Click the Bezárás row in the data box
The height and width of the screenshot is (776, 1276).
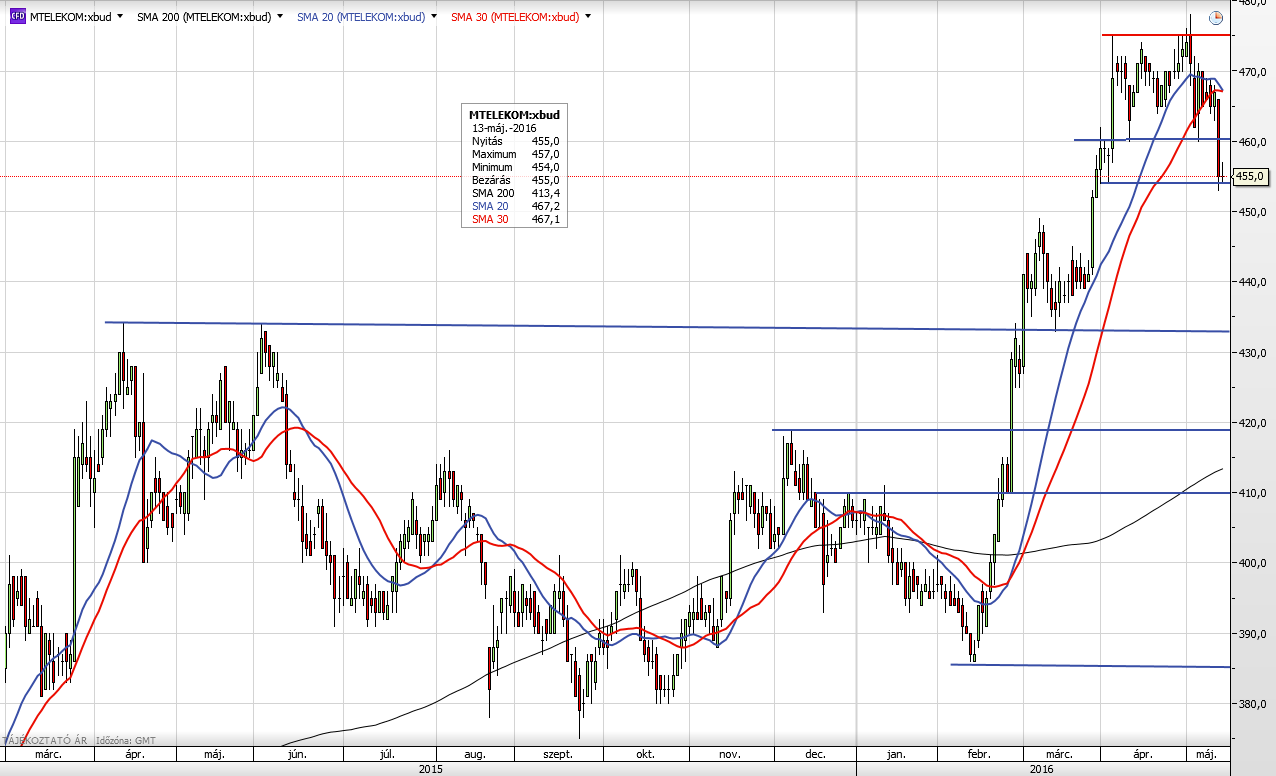(x=515, y=180)
